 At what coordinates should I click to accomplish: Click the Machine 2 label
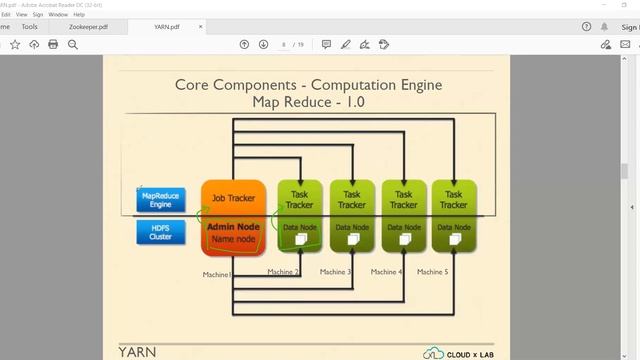(283, 272)
